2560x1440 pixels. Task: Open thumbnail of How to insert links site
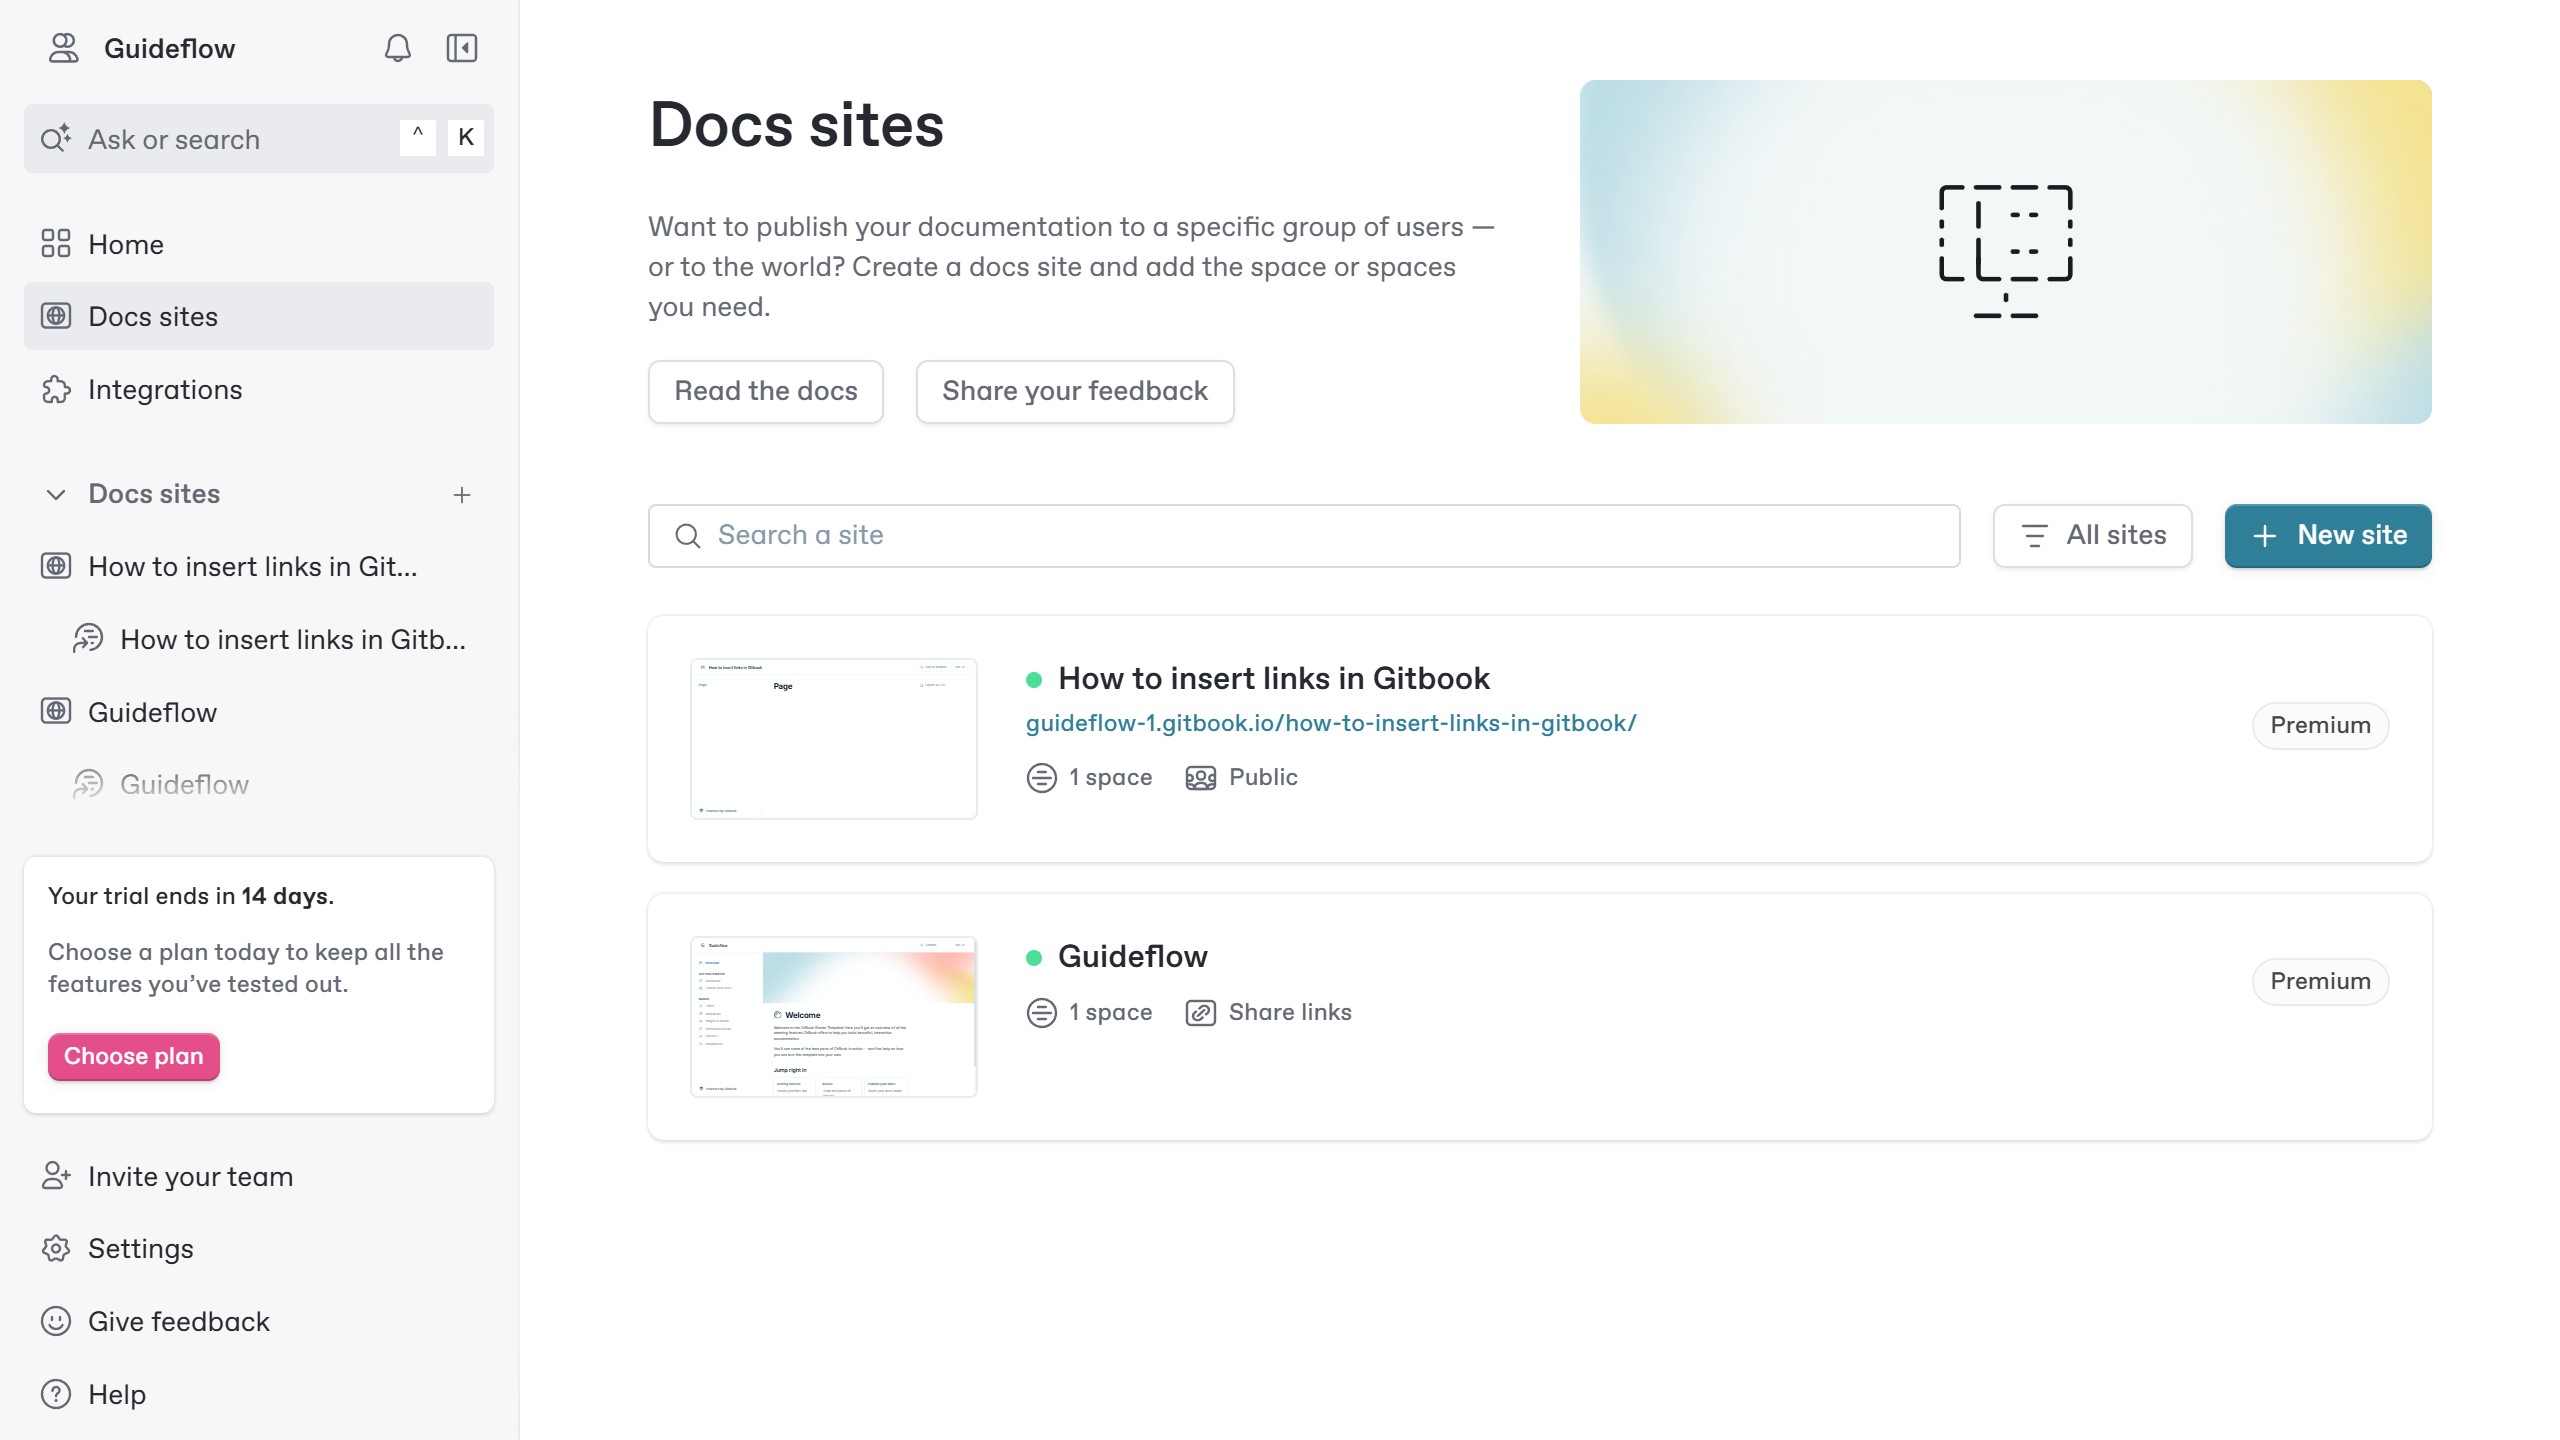[x=834, y=739]
